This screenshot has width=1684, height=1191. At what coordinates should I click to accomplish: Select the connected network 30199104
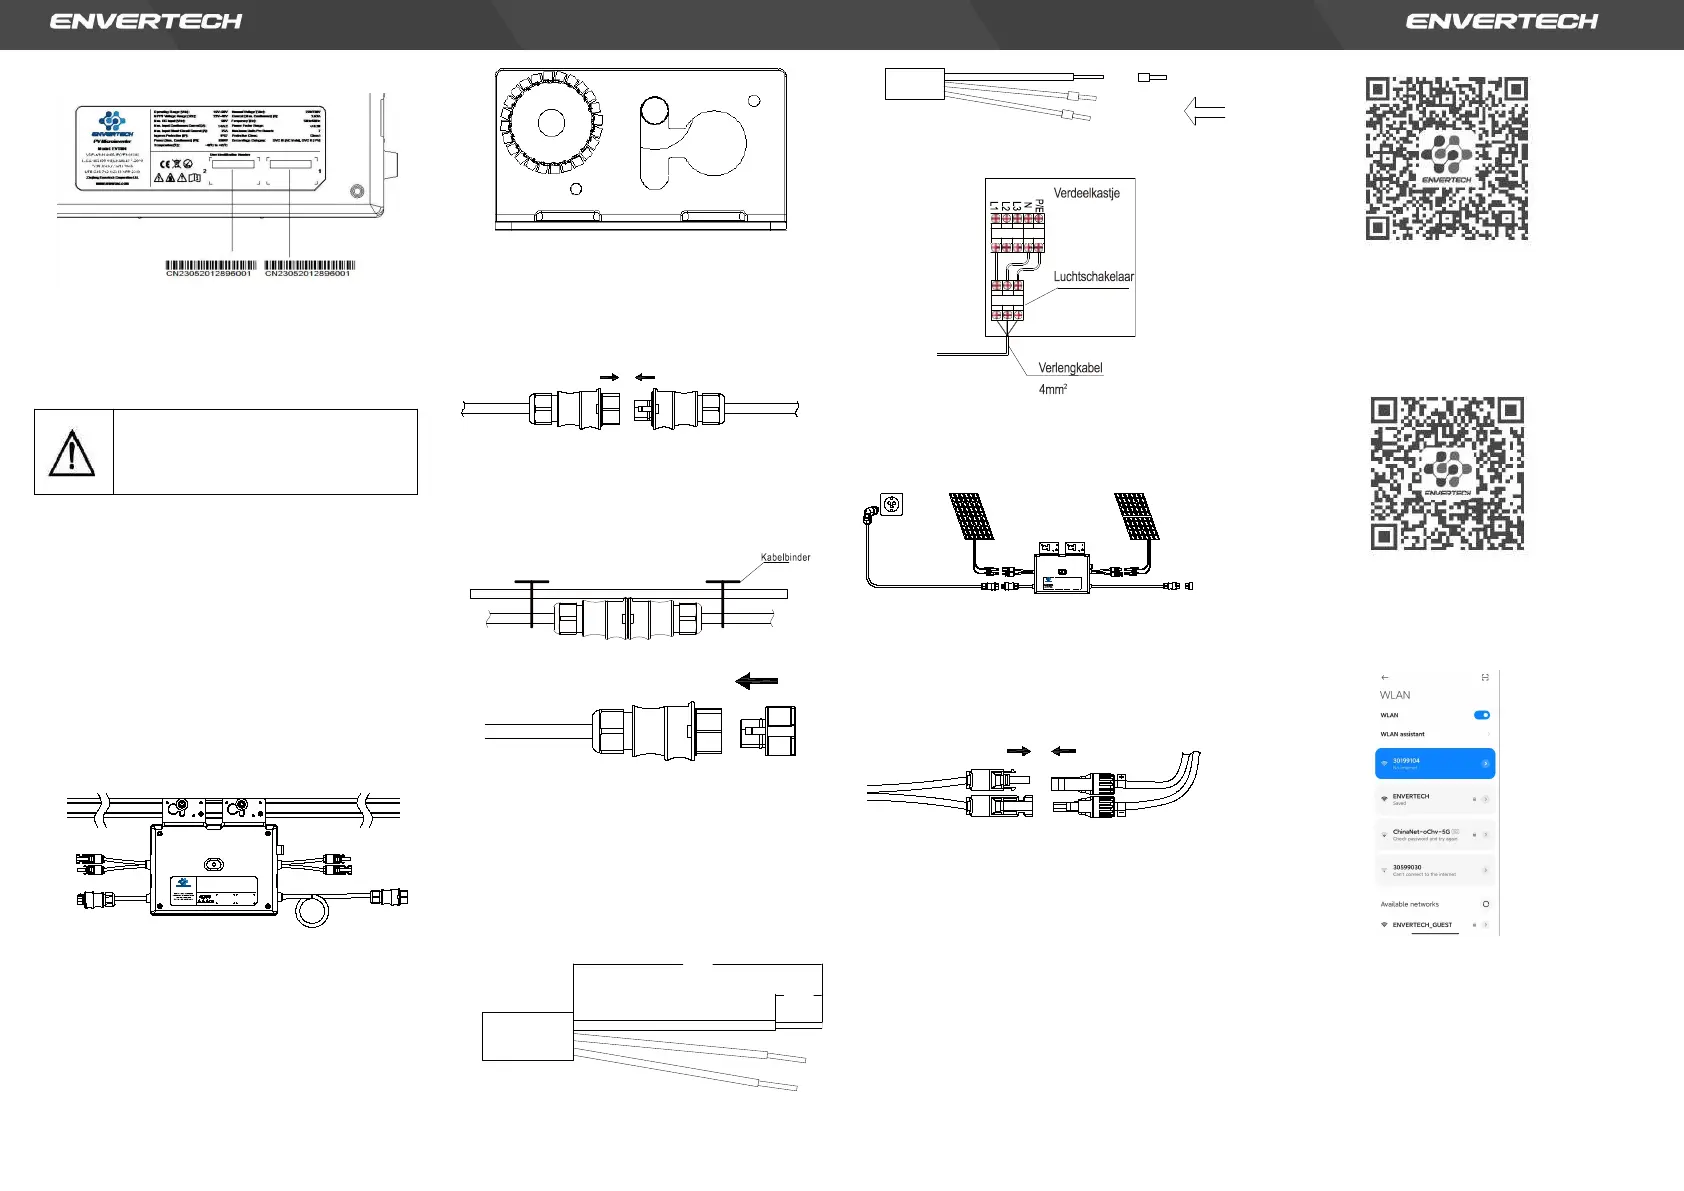(1435, 763)
